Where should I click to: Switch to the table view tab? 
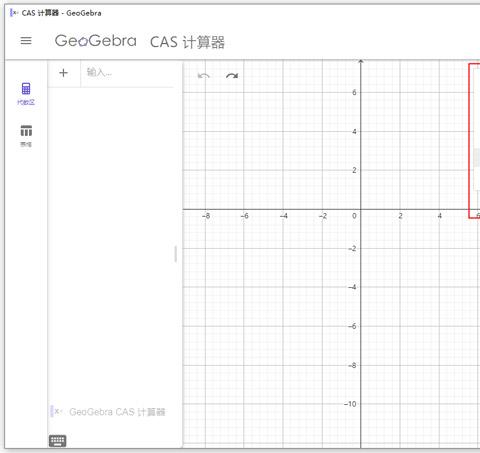tap(26, 136)
